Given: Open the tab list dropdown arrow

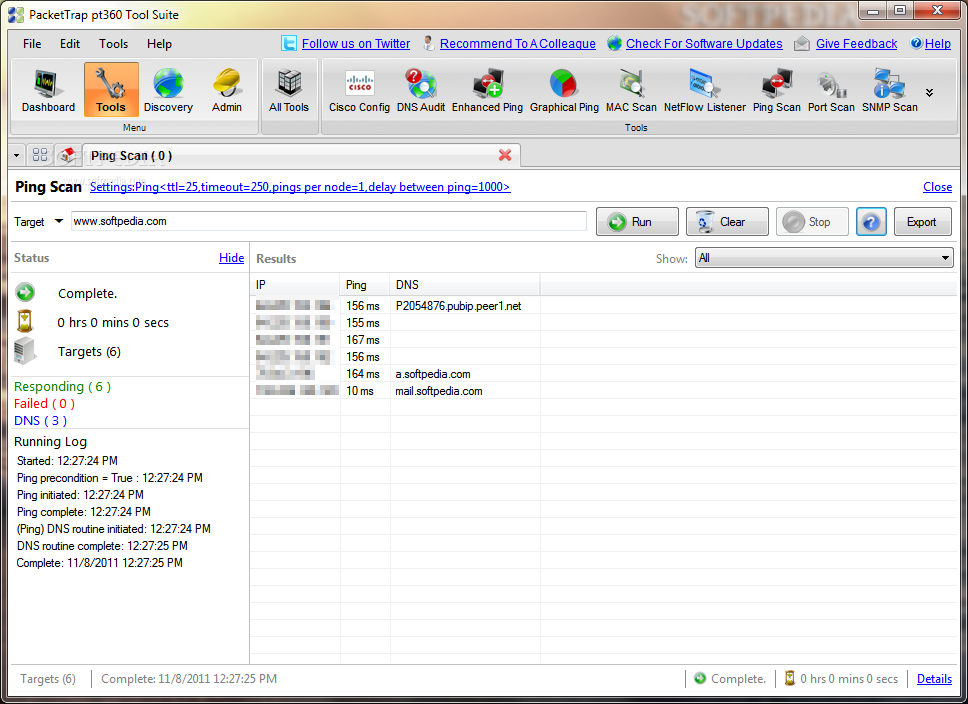Looking at the screenshot, I should click(17, 155).
